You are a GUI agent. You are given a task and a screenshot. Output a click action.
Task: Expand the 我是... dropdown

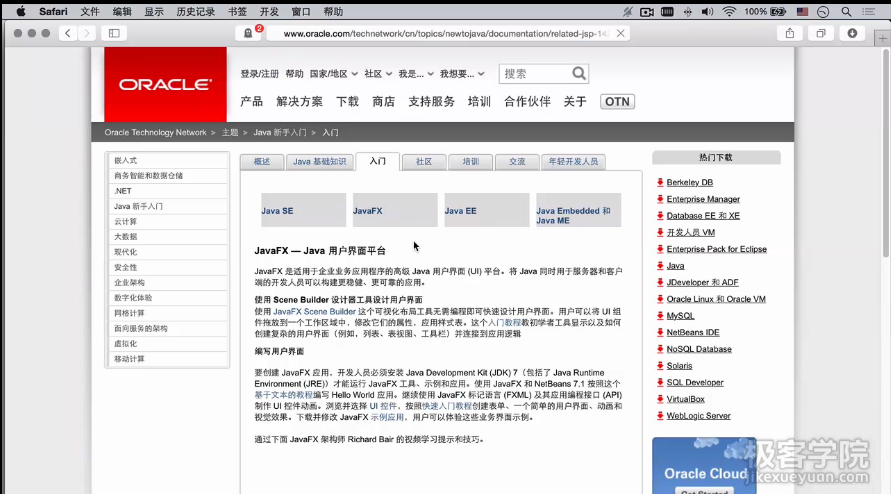(416, 74)
